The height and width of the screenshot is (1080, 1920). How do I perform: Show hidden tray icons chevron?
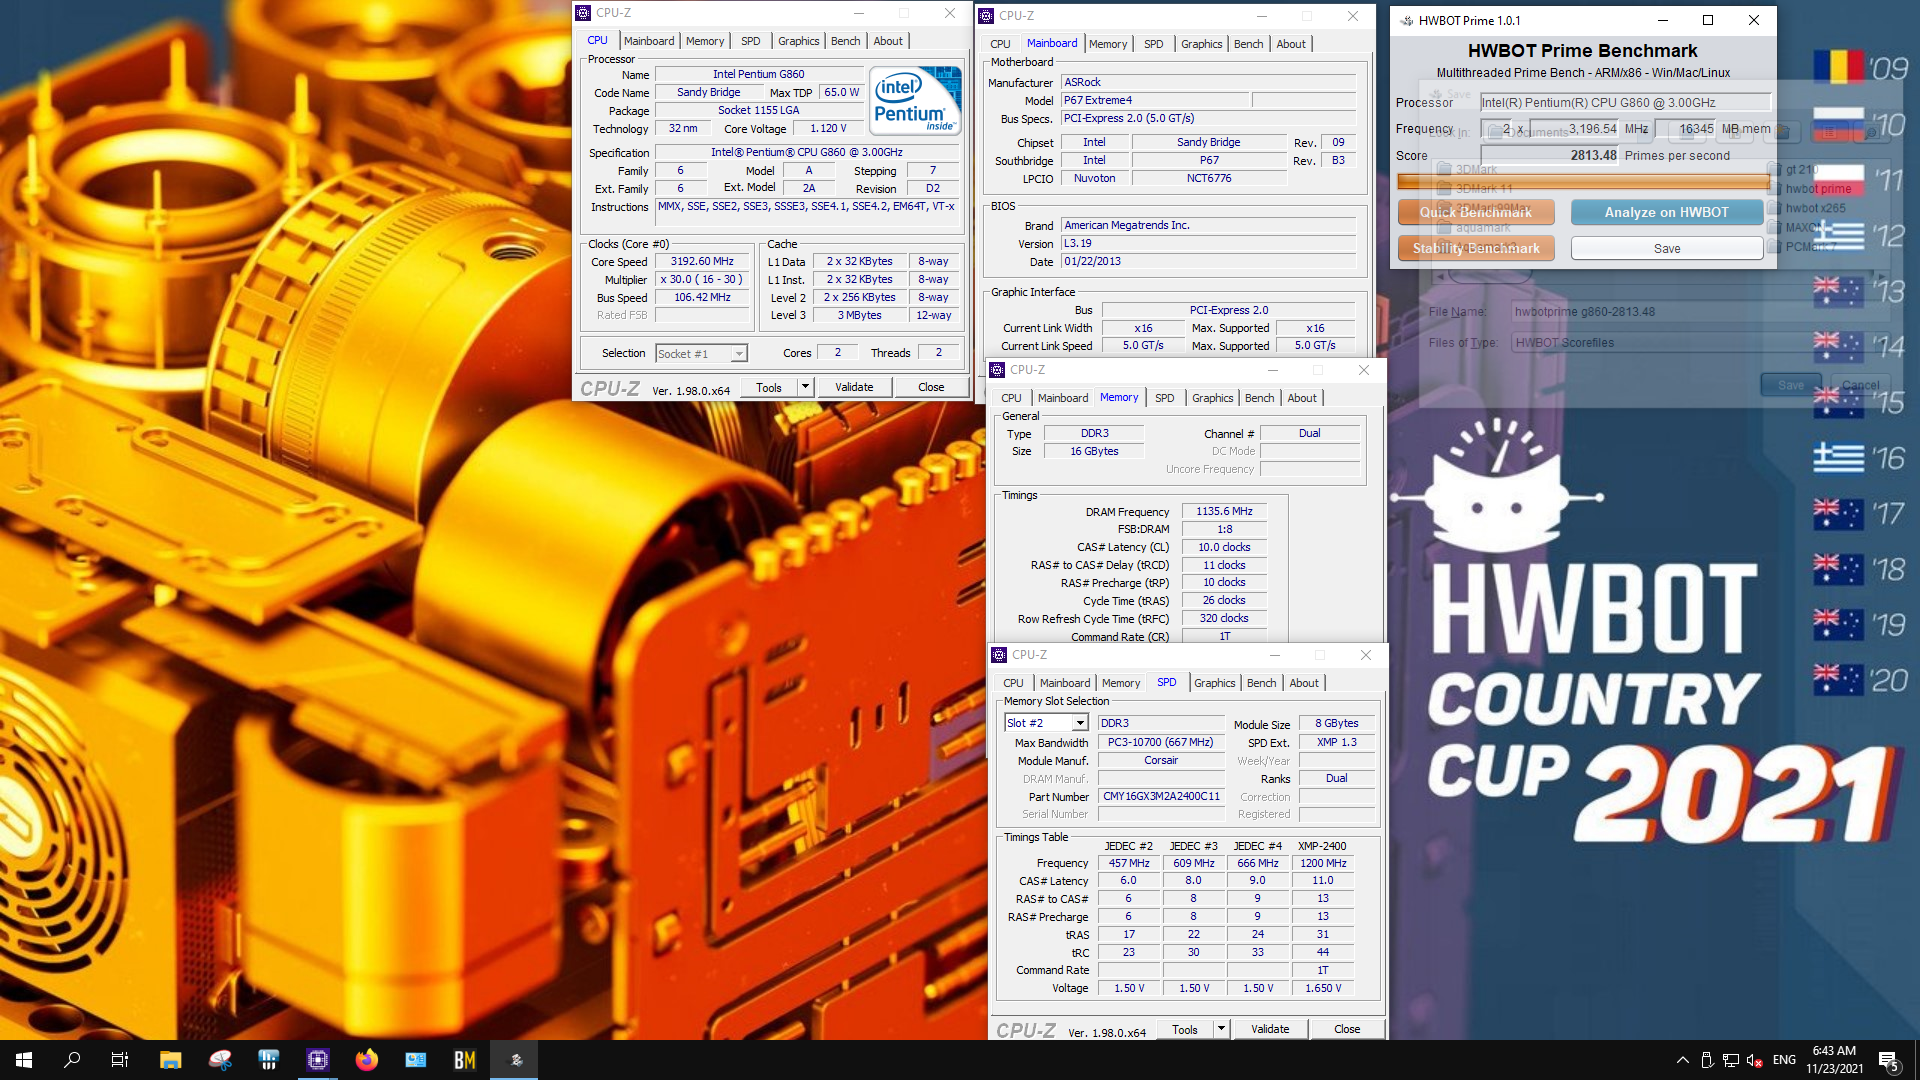(x=1683, y=1060)
